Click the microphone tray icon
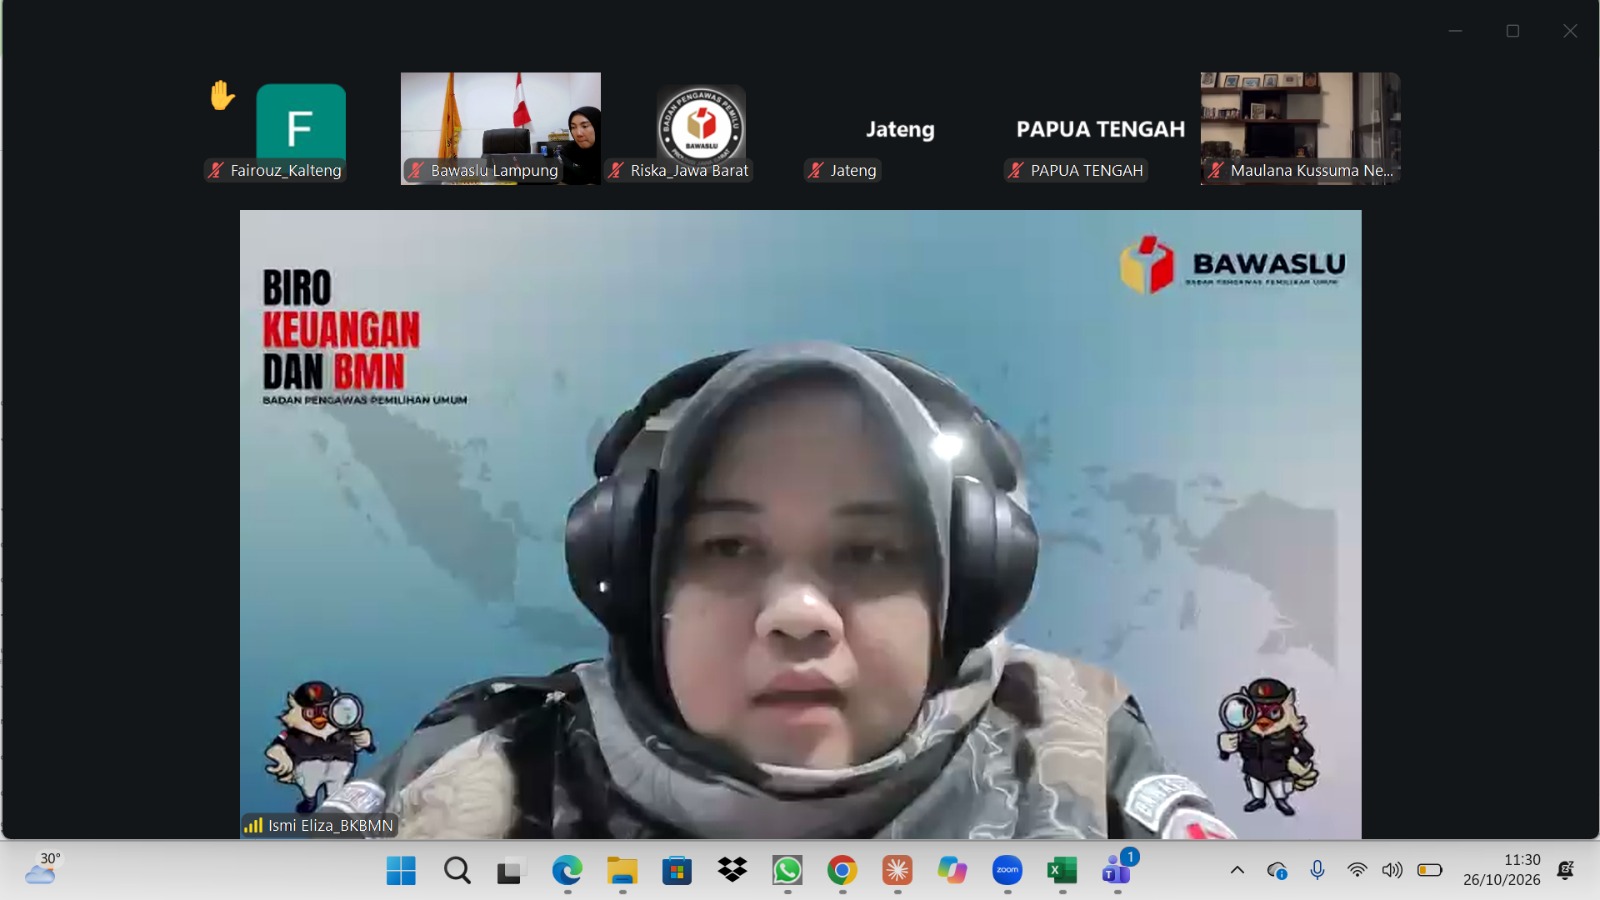 click(x=1317, y=870)
